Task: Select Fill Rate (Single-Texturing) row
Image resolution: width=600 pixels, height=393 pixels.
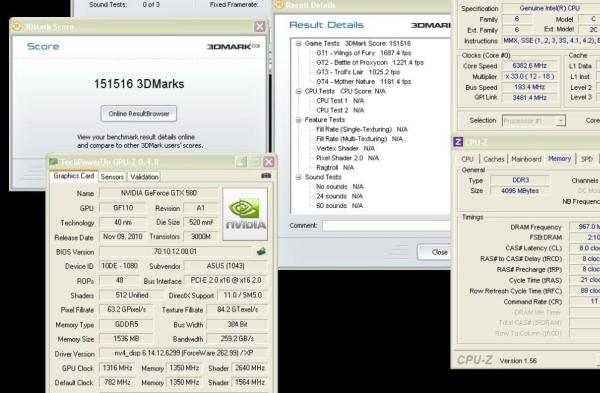Action: 362,130
